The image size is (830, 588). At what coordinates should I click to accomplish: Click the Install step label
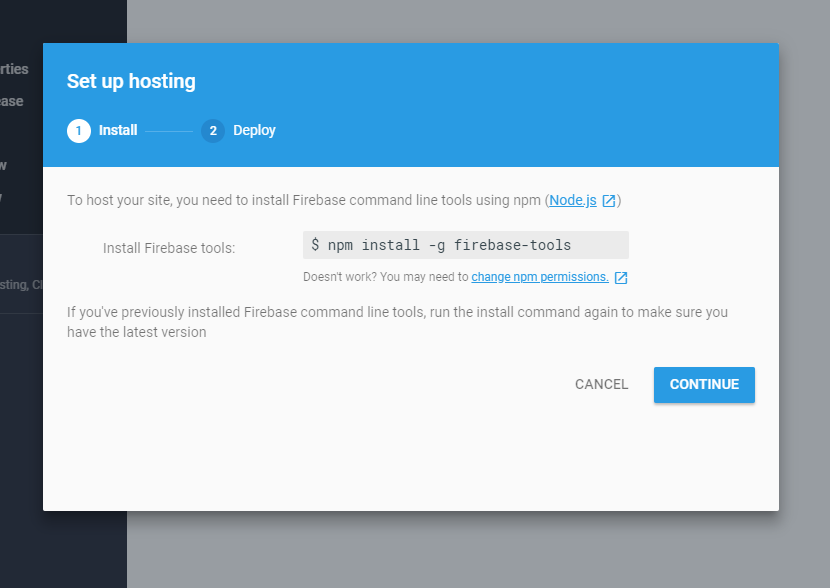click(118, 130)
